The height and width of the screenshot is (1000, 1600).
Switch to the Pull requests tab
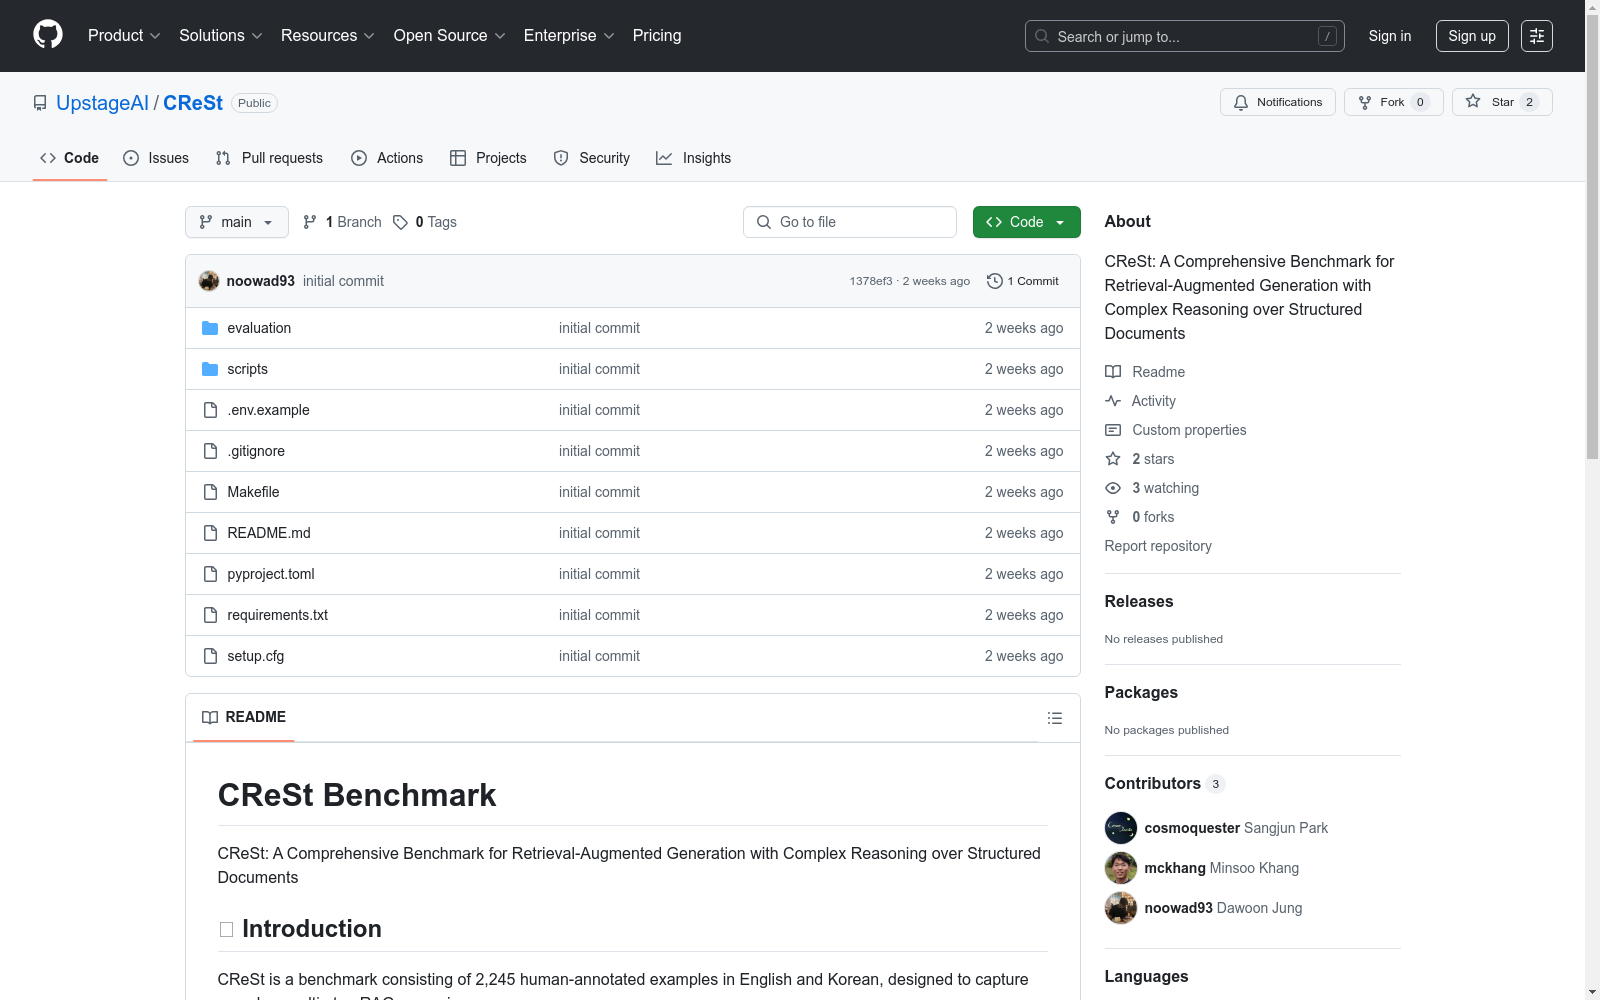point(269,158)
